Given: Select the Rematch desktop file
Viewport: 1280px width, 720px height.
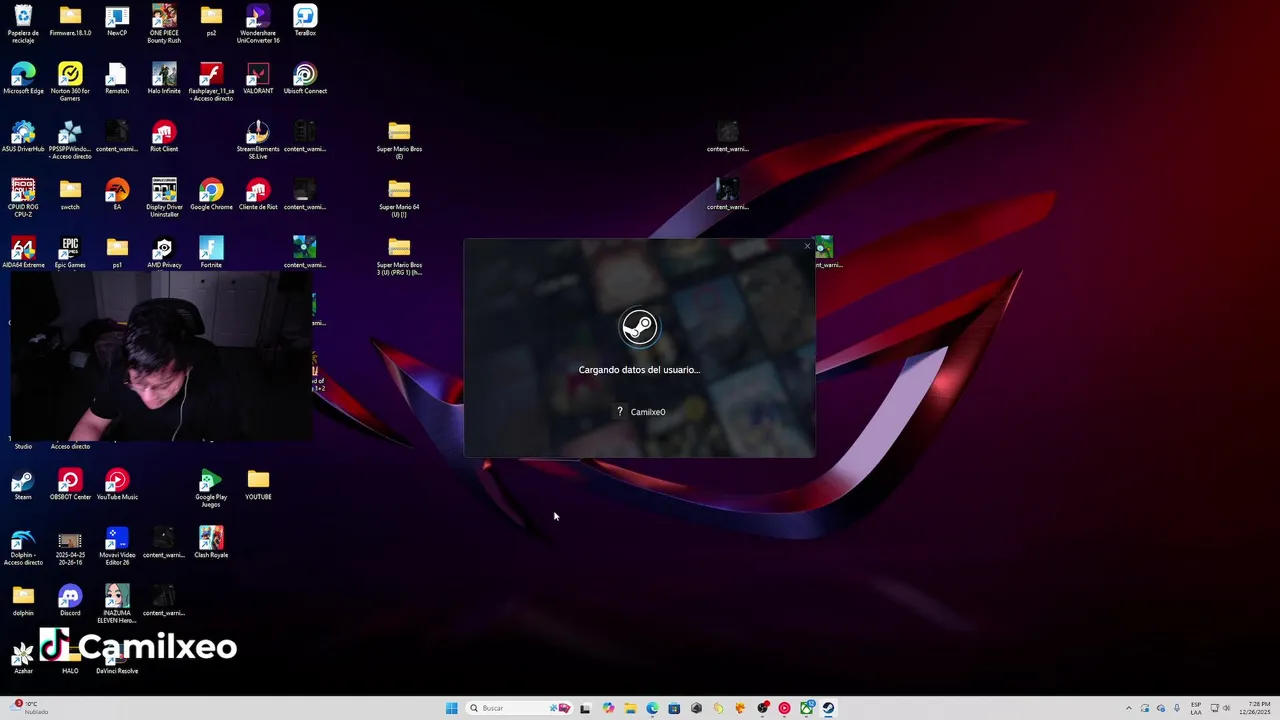Looking at the screenshot, I should click(x=117, y=80).
